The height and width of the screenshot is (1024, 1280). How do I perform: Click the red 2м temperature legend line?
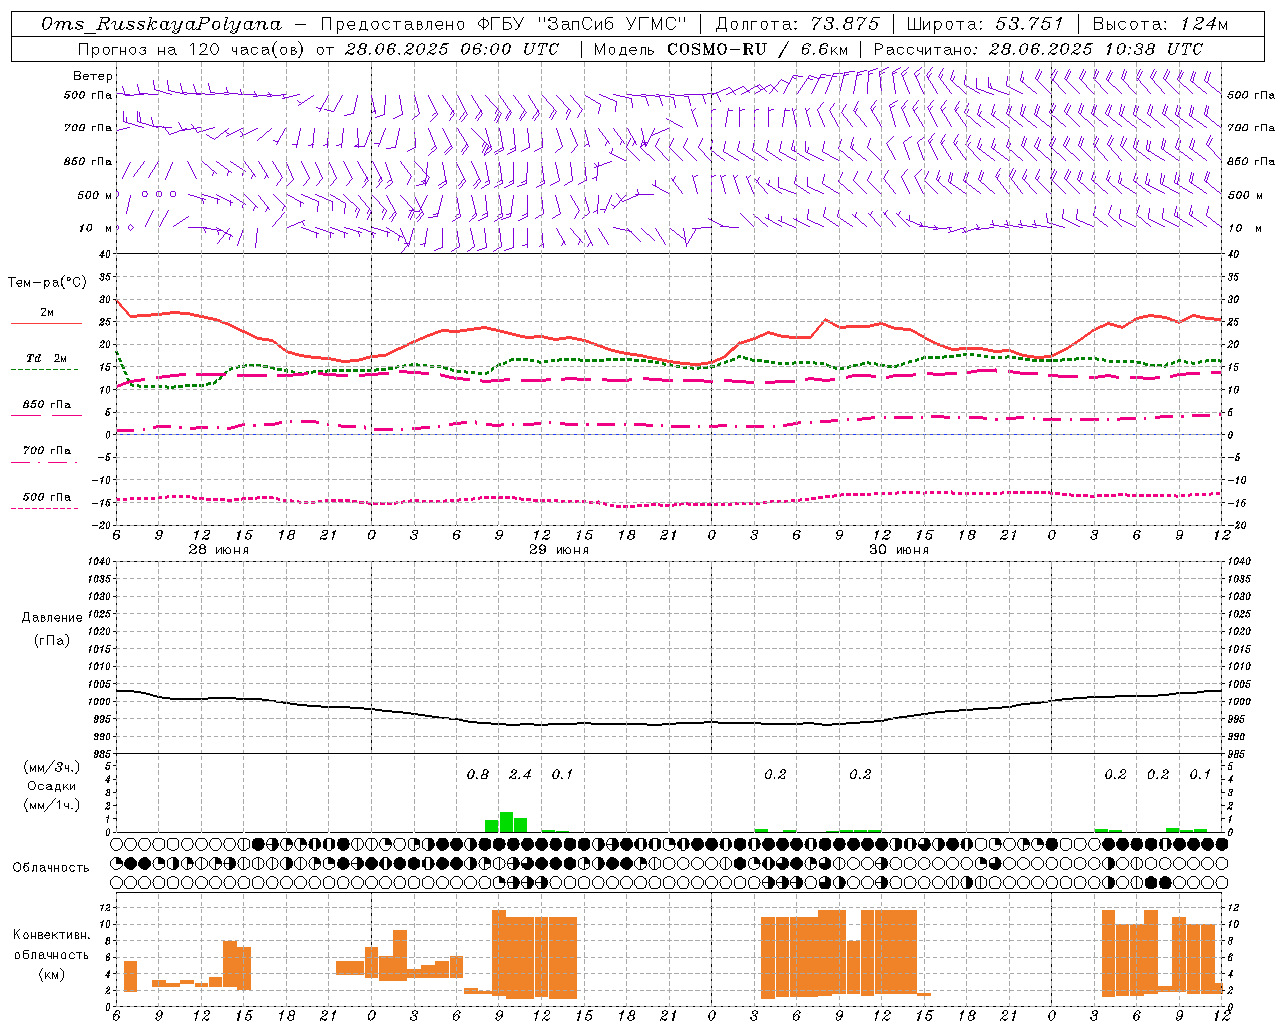pyautogui.click(x=46, y=323)
